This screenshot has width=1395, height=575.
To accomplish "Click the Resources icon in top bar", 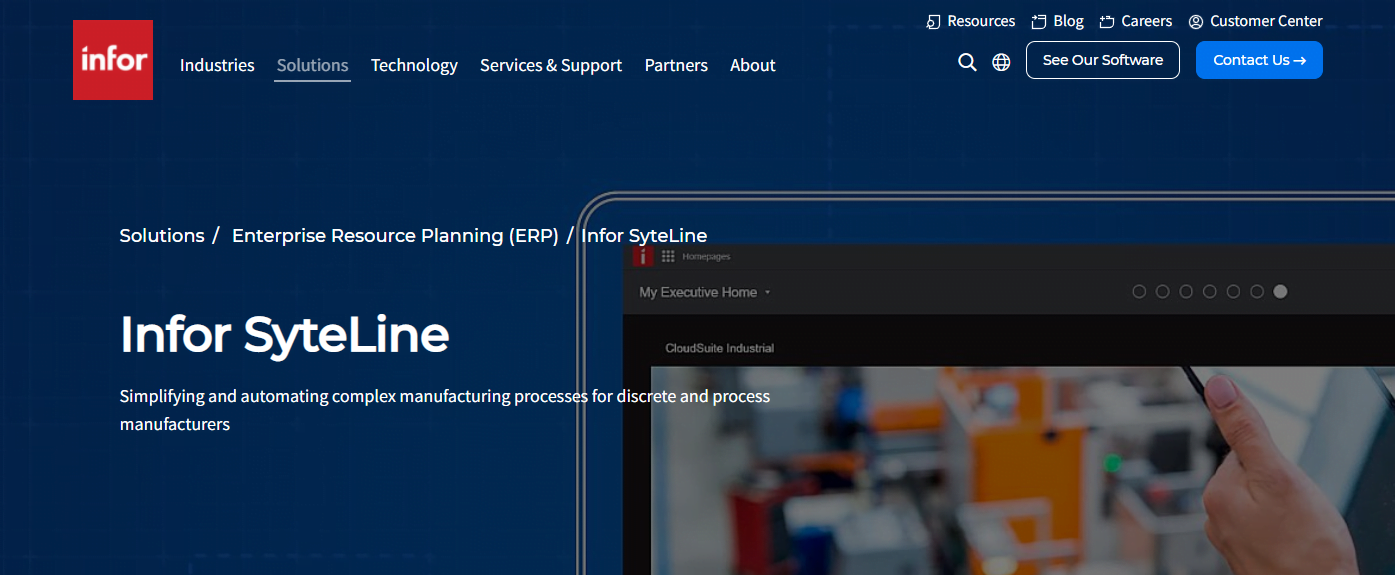I will pyautogui.click(x=933, y=21).
